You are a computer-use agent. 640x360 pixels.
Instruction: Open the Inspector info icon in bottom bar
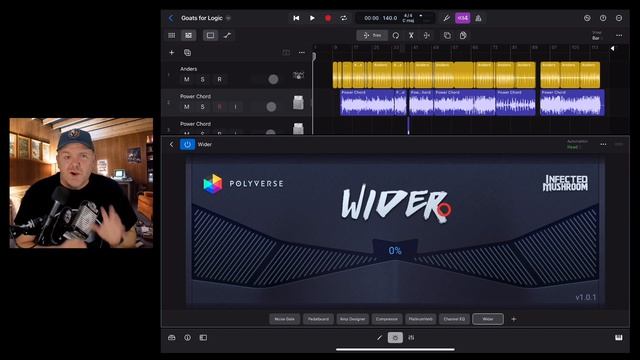click(187, 338)
